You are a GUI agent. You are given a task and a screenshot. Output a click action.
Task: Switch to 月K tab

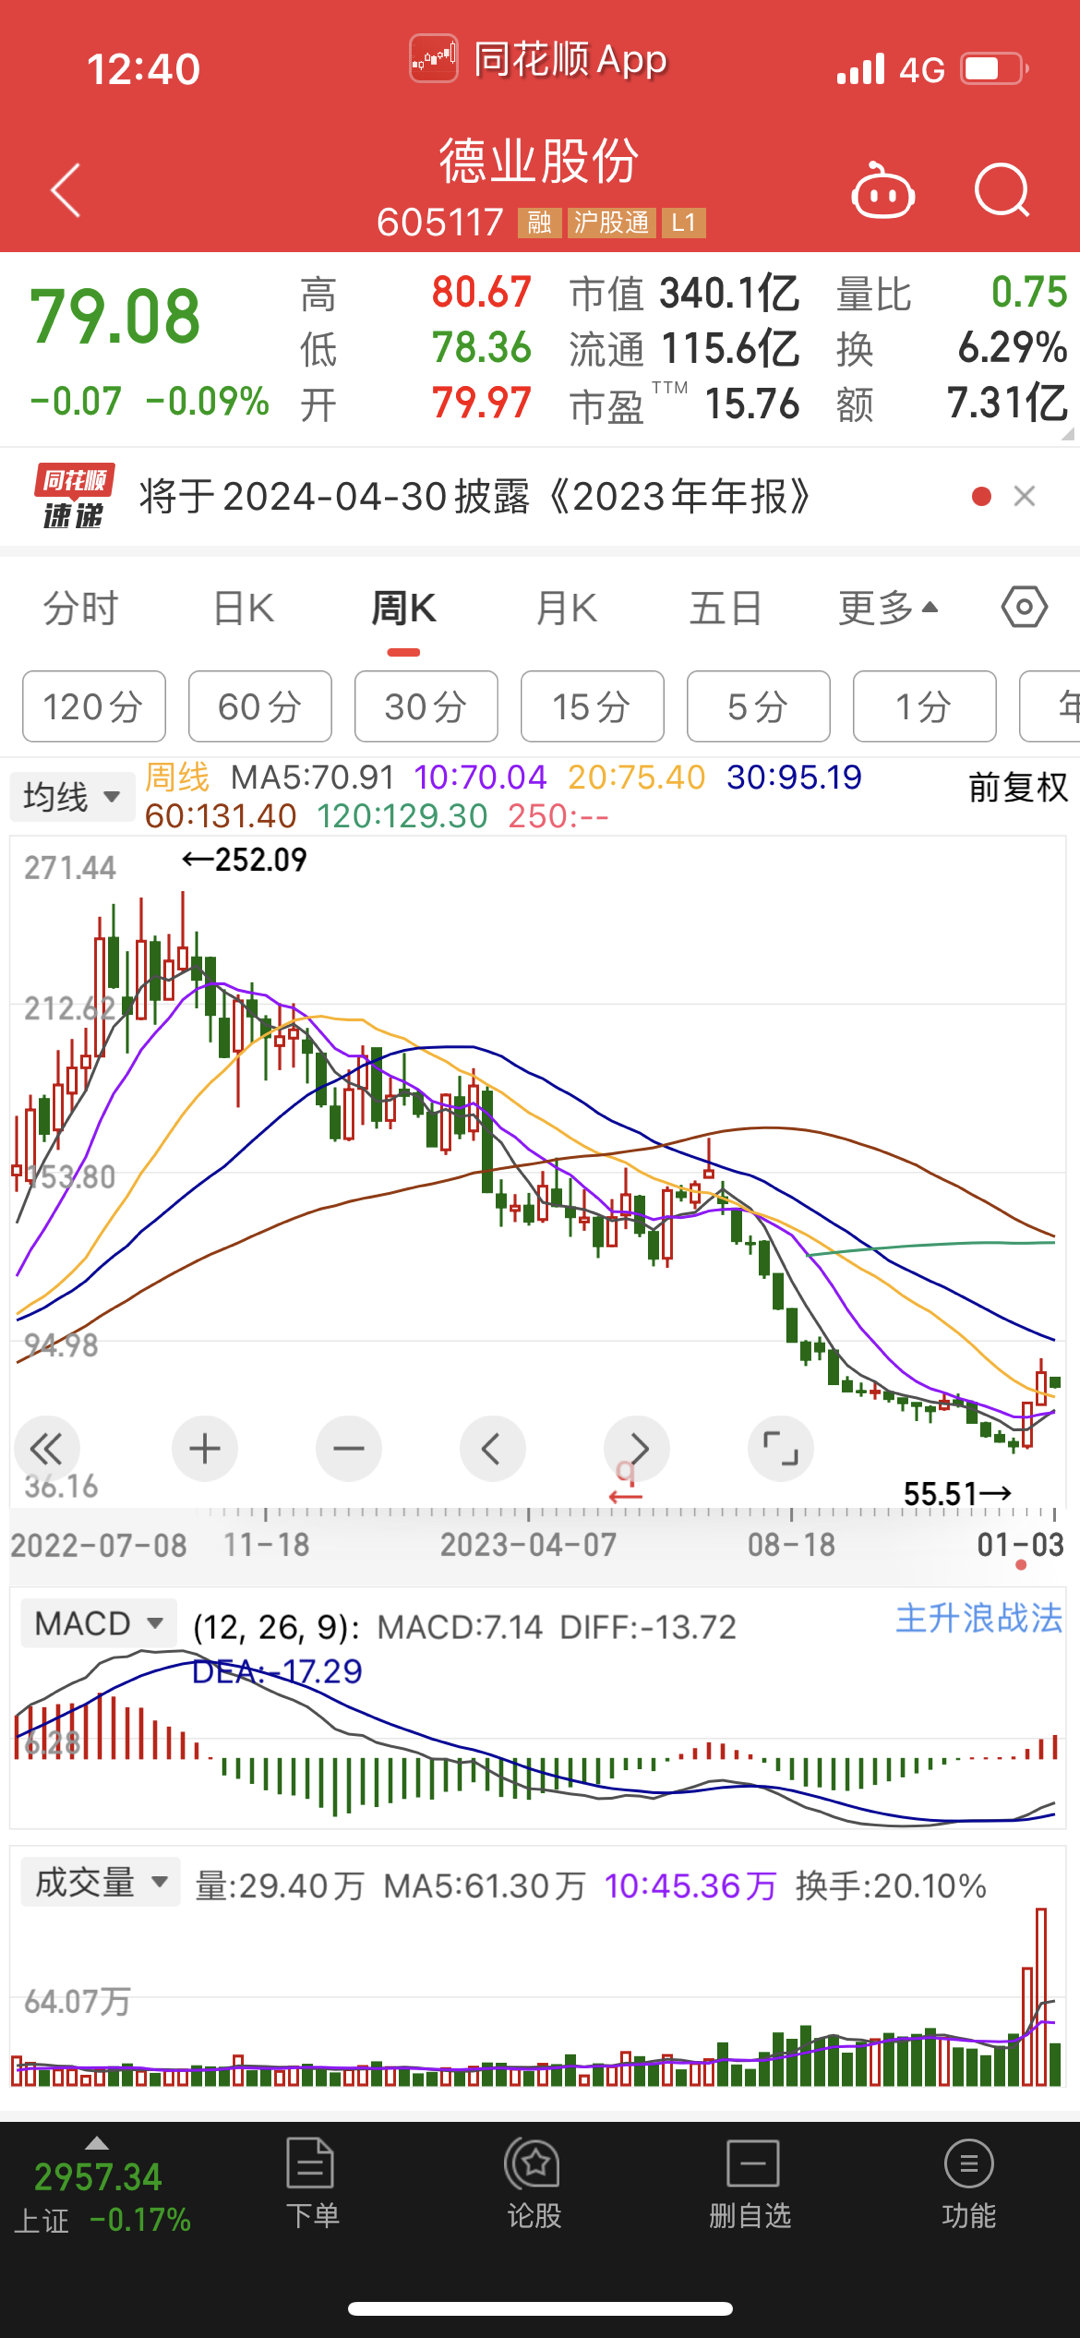click(566, 608)
